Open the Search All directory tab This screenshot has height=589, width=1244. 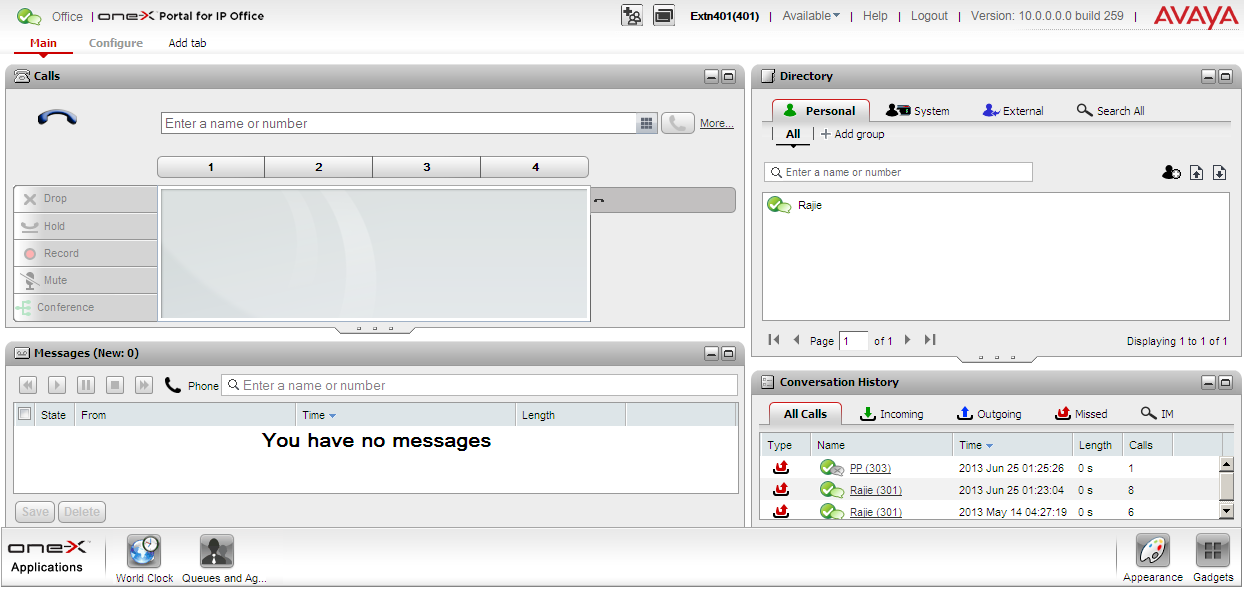[x=1110, y=111]
